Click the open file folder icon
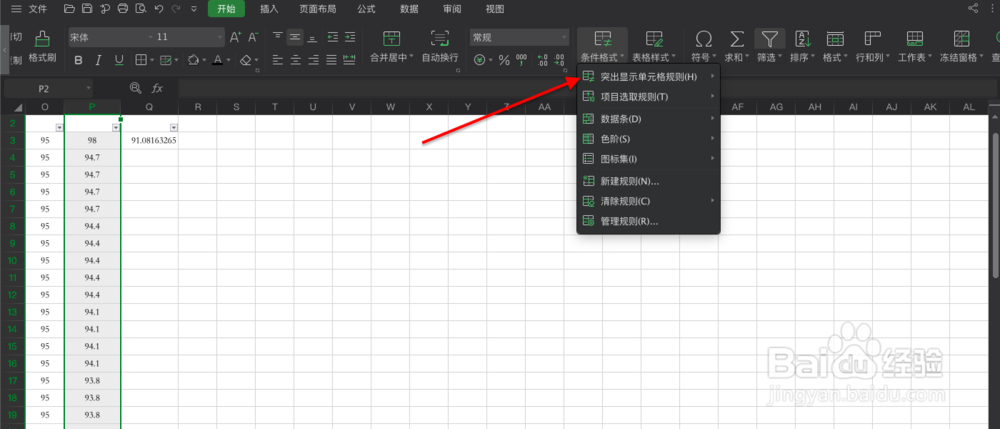This screenshot has width=1000, height=429. [70, 9]
